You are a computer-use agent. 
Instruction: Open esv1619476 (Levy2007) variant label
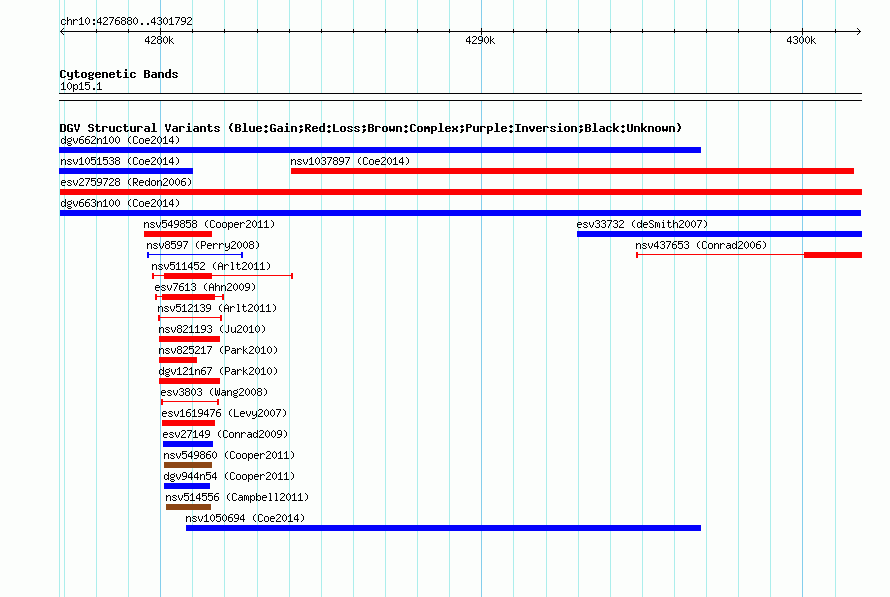coord(224,413)
